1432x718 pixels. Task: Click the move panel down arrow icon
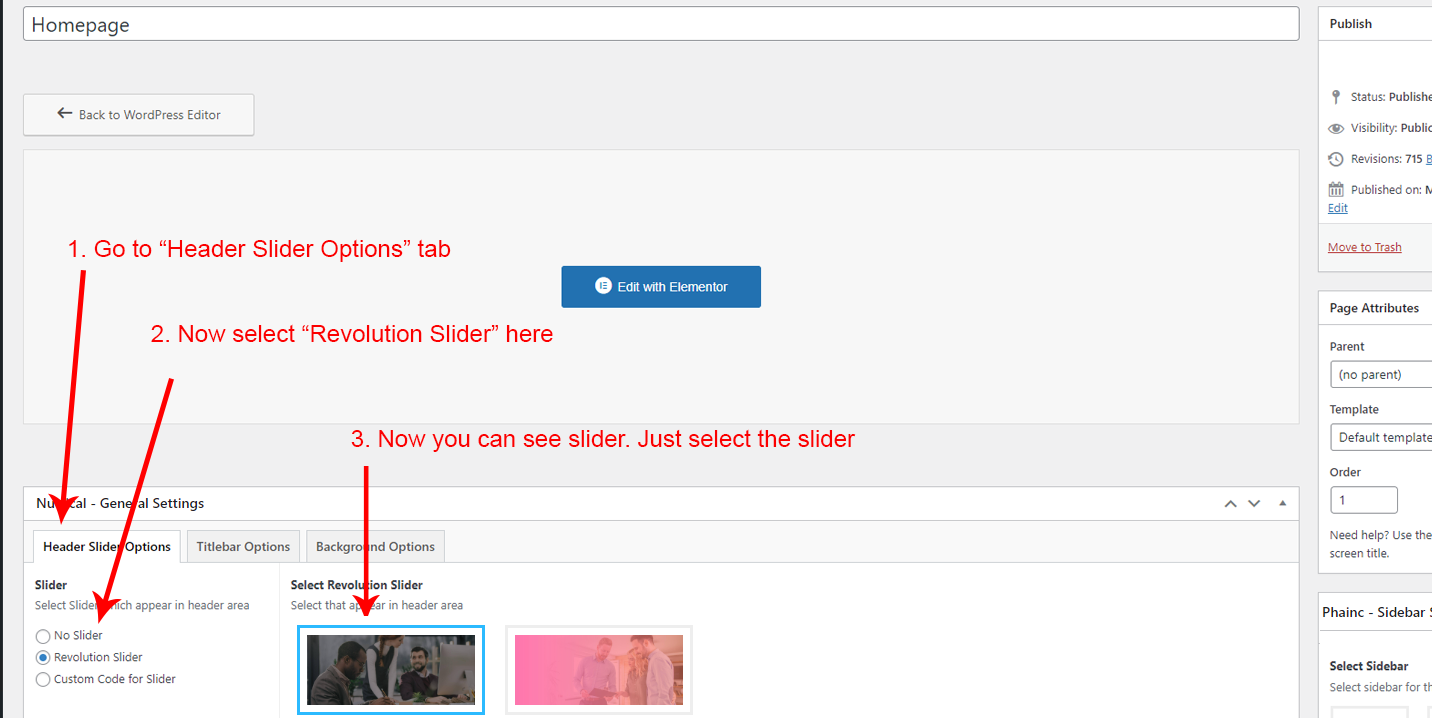click(1254, 503)
